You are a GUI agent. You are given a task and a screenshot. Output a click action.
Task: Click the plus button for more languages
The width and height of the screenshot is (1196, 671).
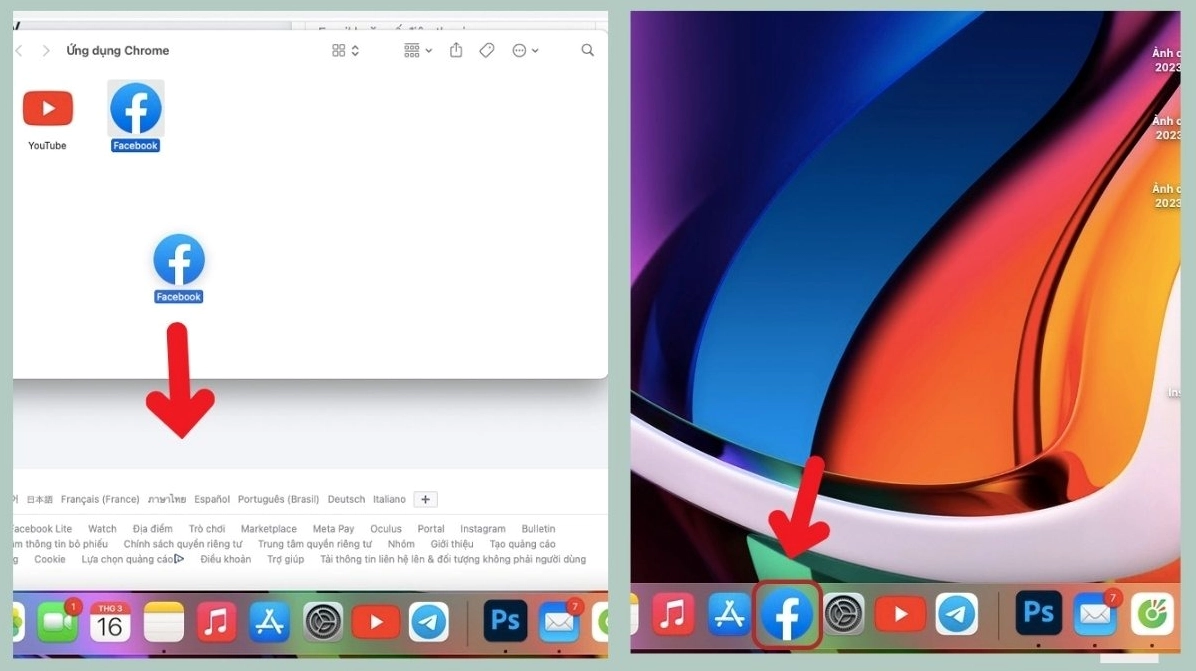[x=425, y=499]
